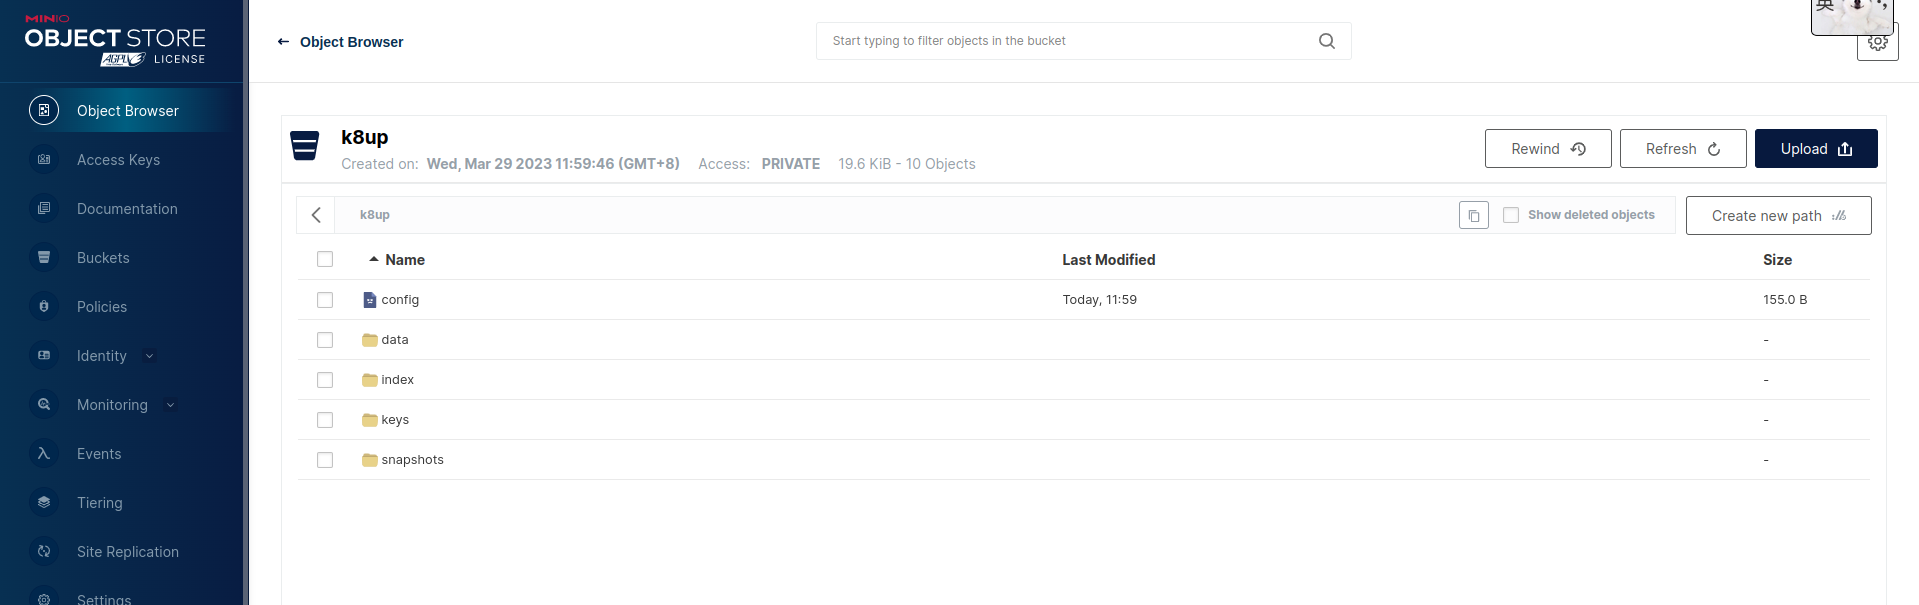Open the data folder
Image resolution: width=1919 pixels, height=605 pixels.
coord(394,340)
